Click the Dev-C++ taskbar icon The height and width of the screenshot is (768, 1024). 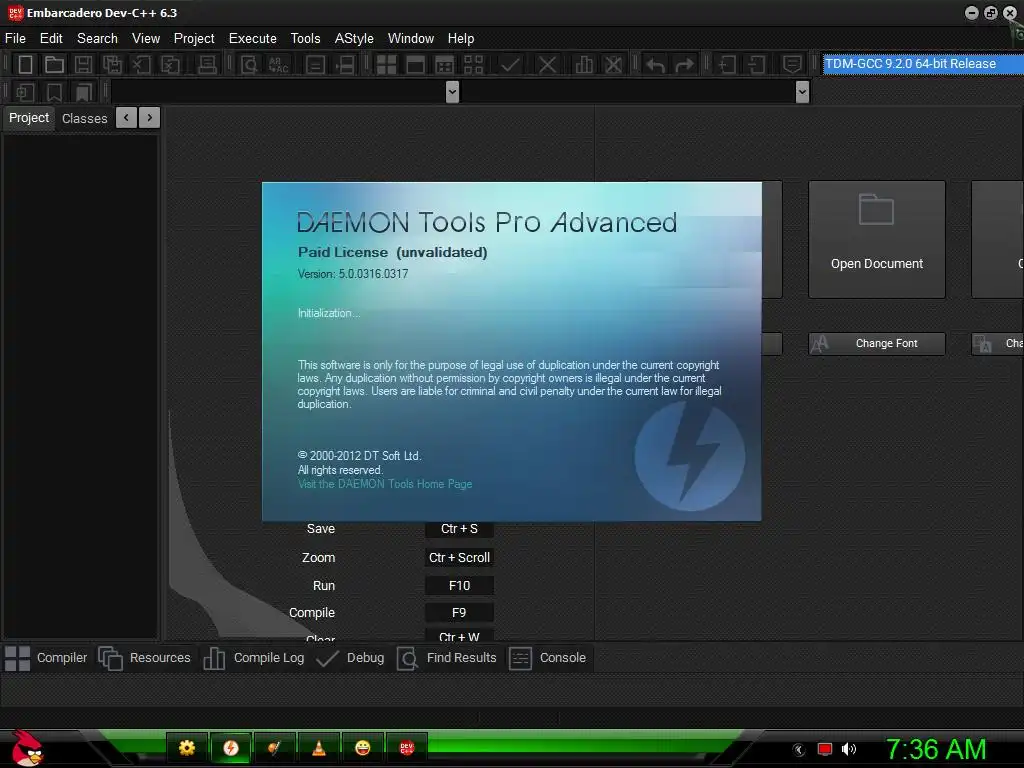coord(406,748)
